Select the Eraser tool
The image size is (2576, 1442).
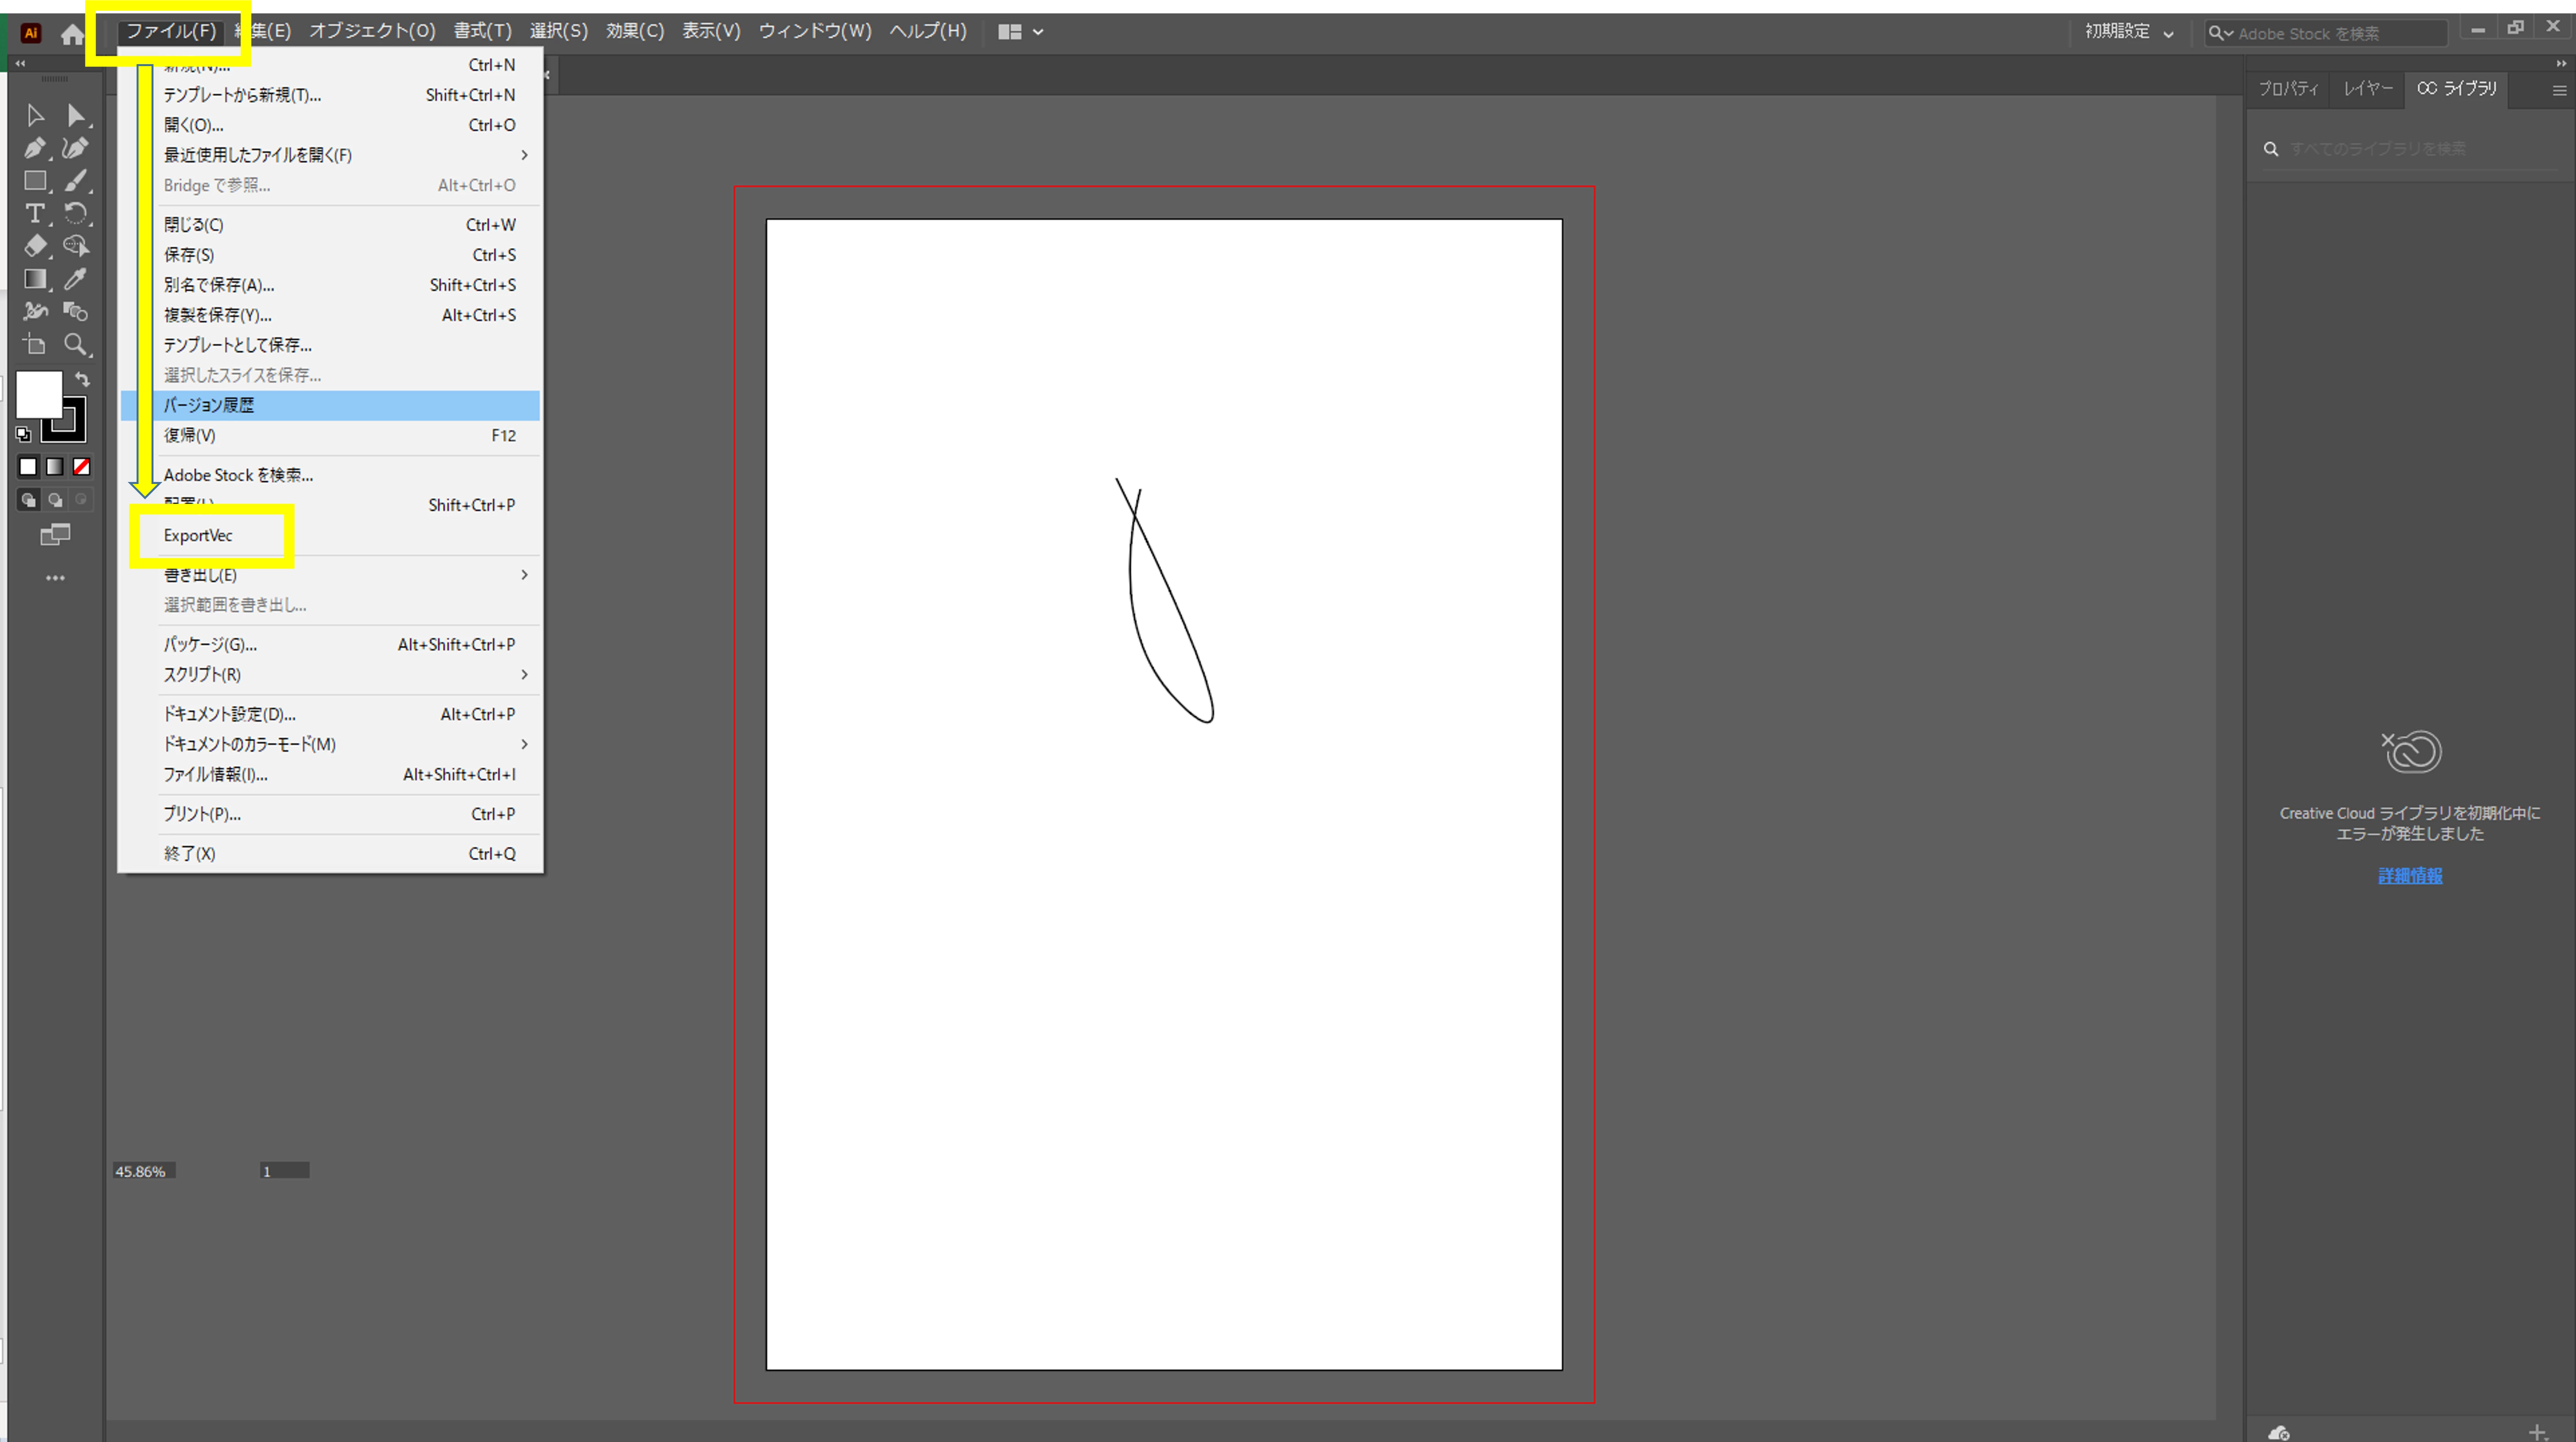click(x=35, y=246)
